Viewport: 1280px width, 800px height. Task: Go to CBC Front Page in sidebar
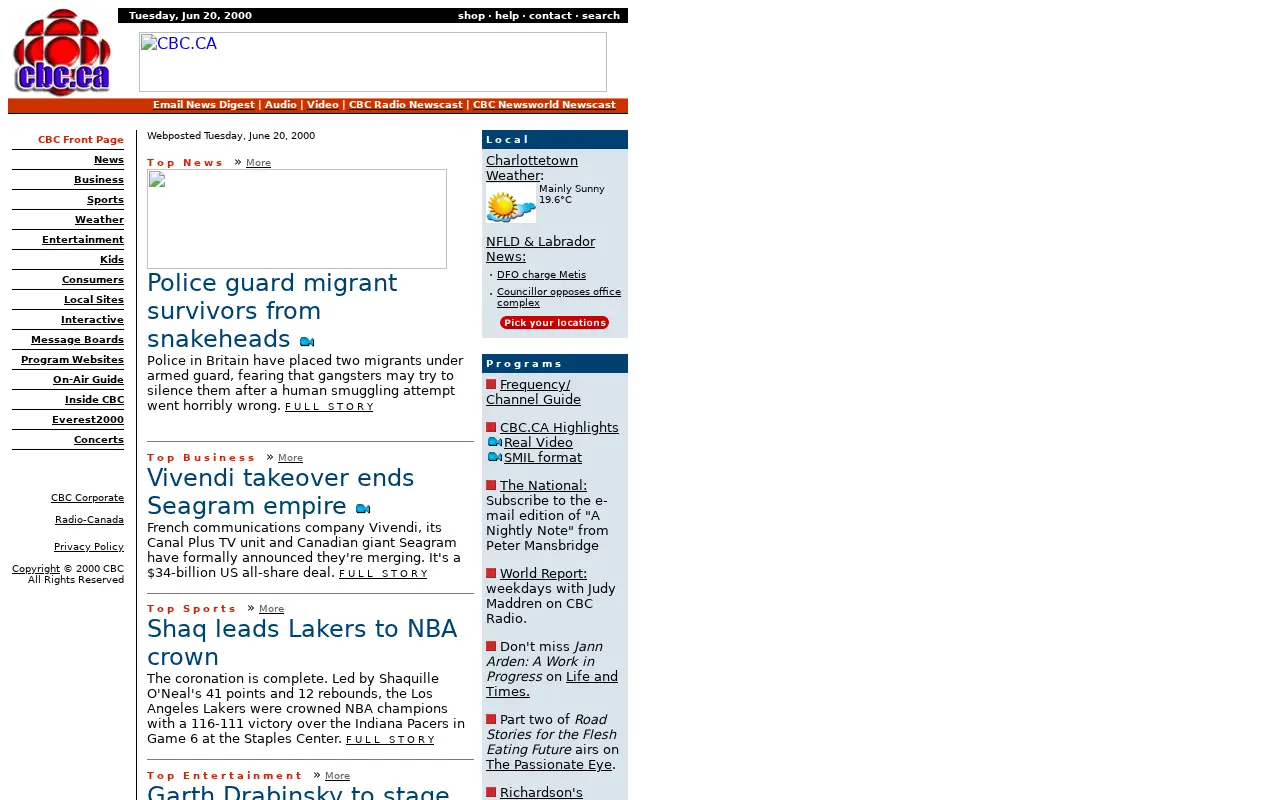[x=81, y=140]
